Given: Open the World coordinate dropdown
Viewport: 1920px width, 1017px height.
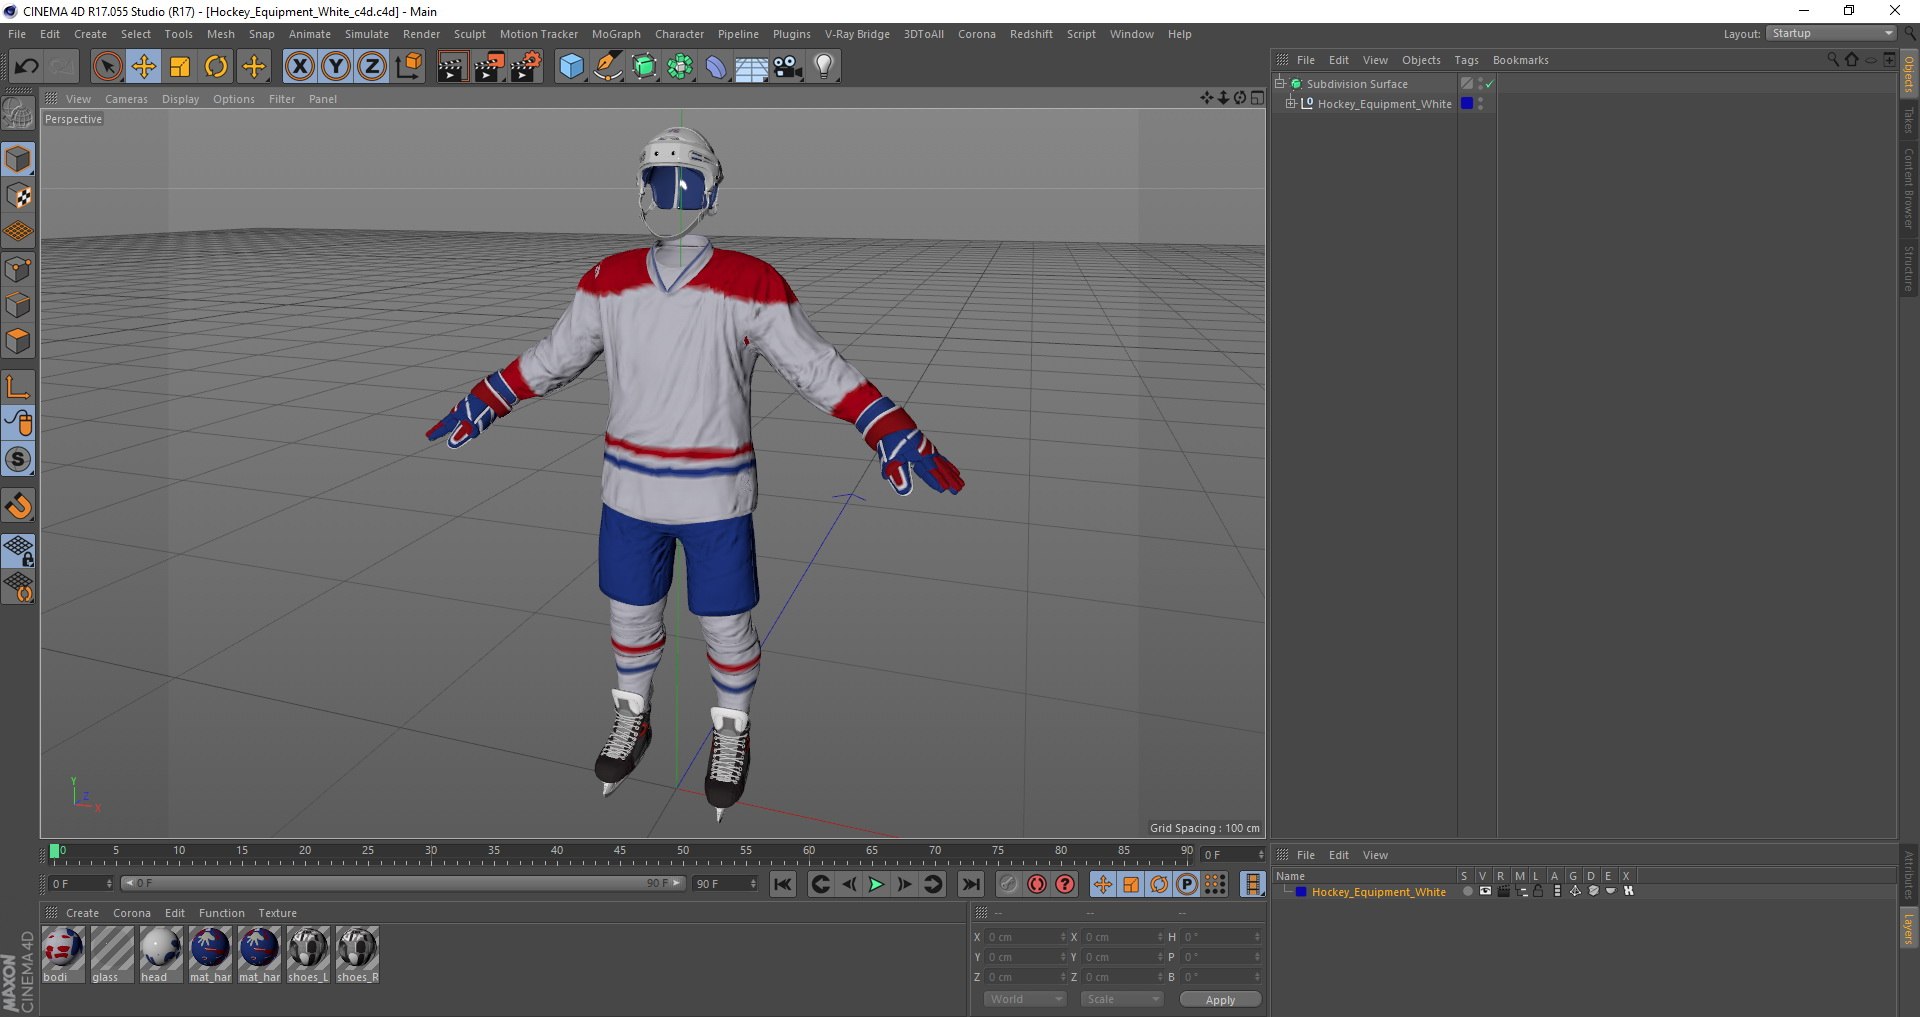Looking at the screenshot, I should (x=1025, y=999).
